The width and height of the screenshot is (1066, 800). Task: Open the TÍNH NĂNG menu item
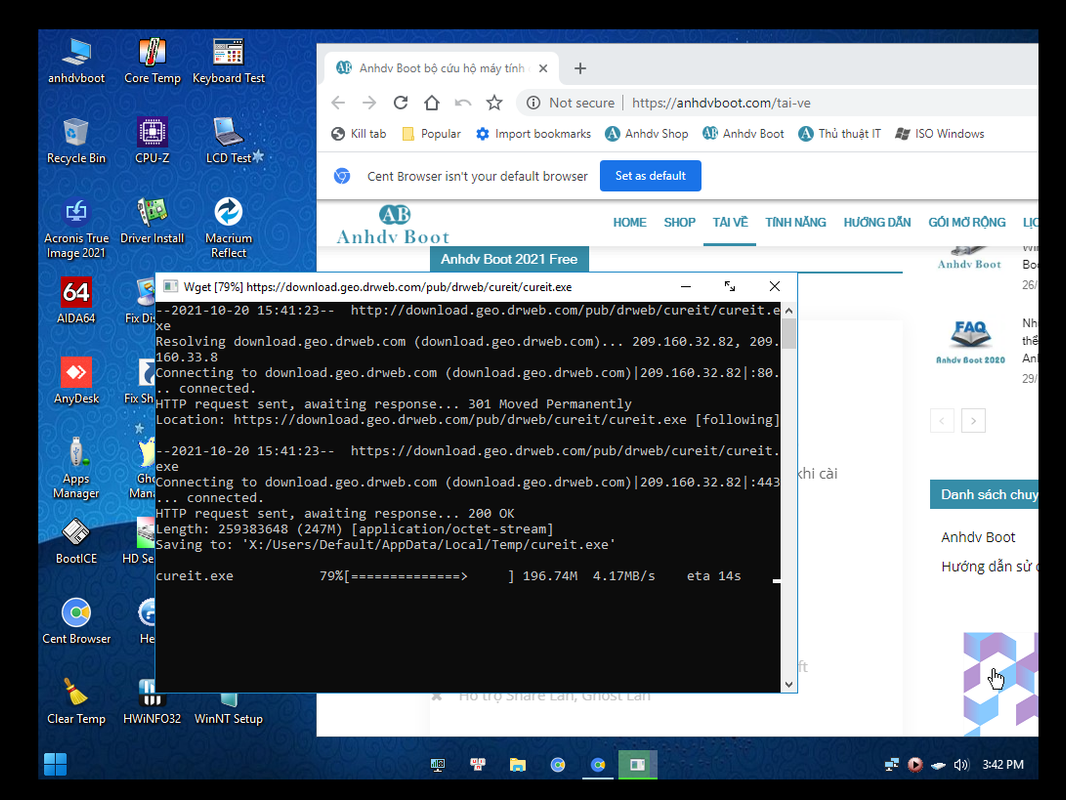pos(795,222)
